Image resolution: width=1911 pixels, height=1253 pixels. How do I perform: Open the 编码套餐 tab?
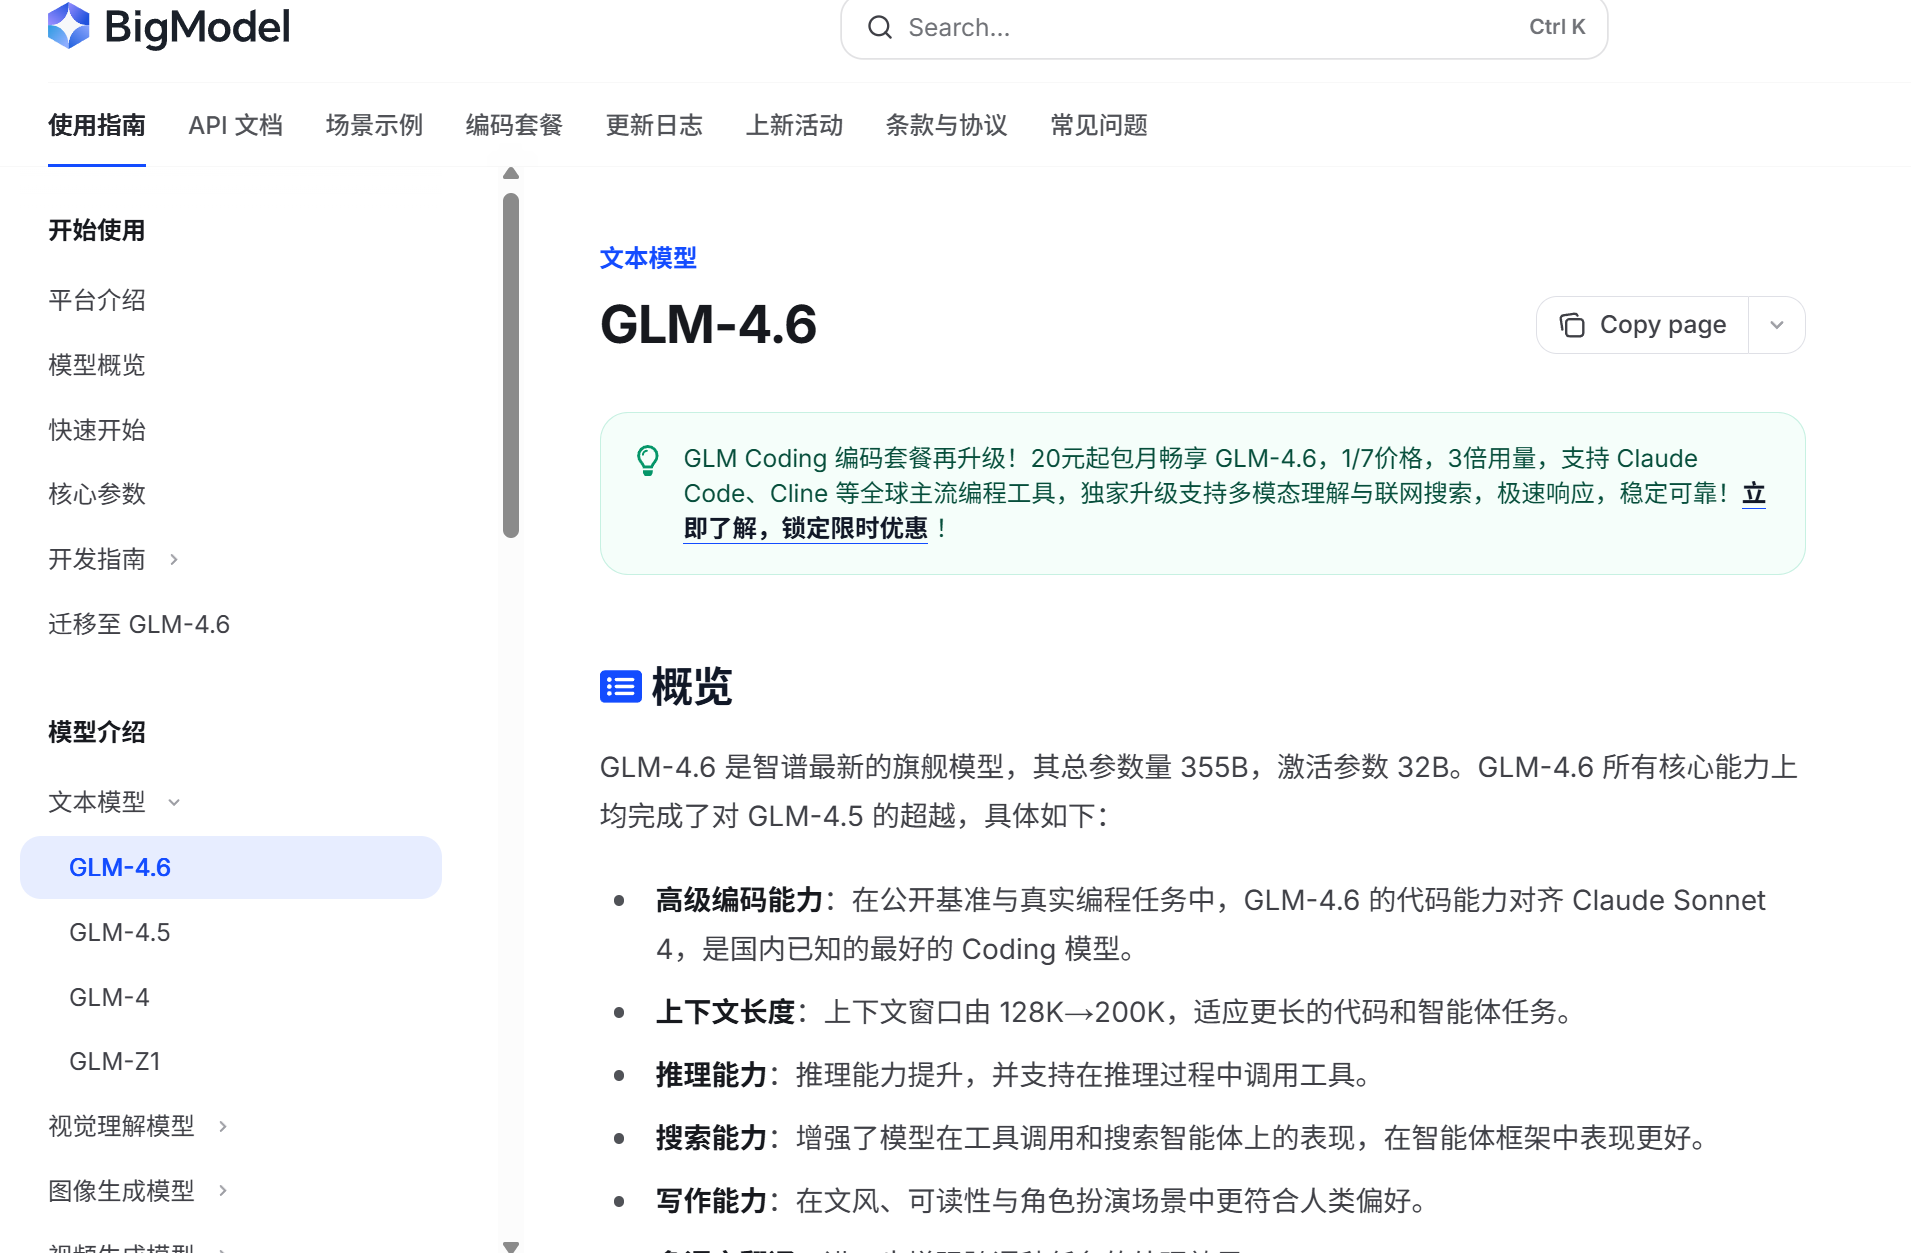tap(514, 125)
